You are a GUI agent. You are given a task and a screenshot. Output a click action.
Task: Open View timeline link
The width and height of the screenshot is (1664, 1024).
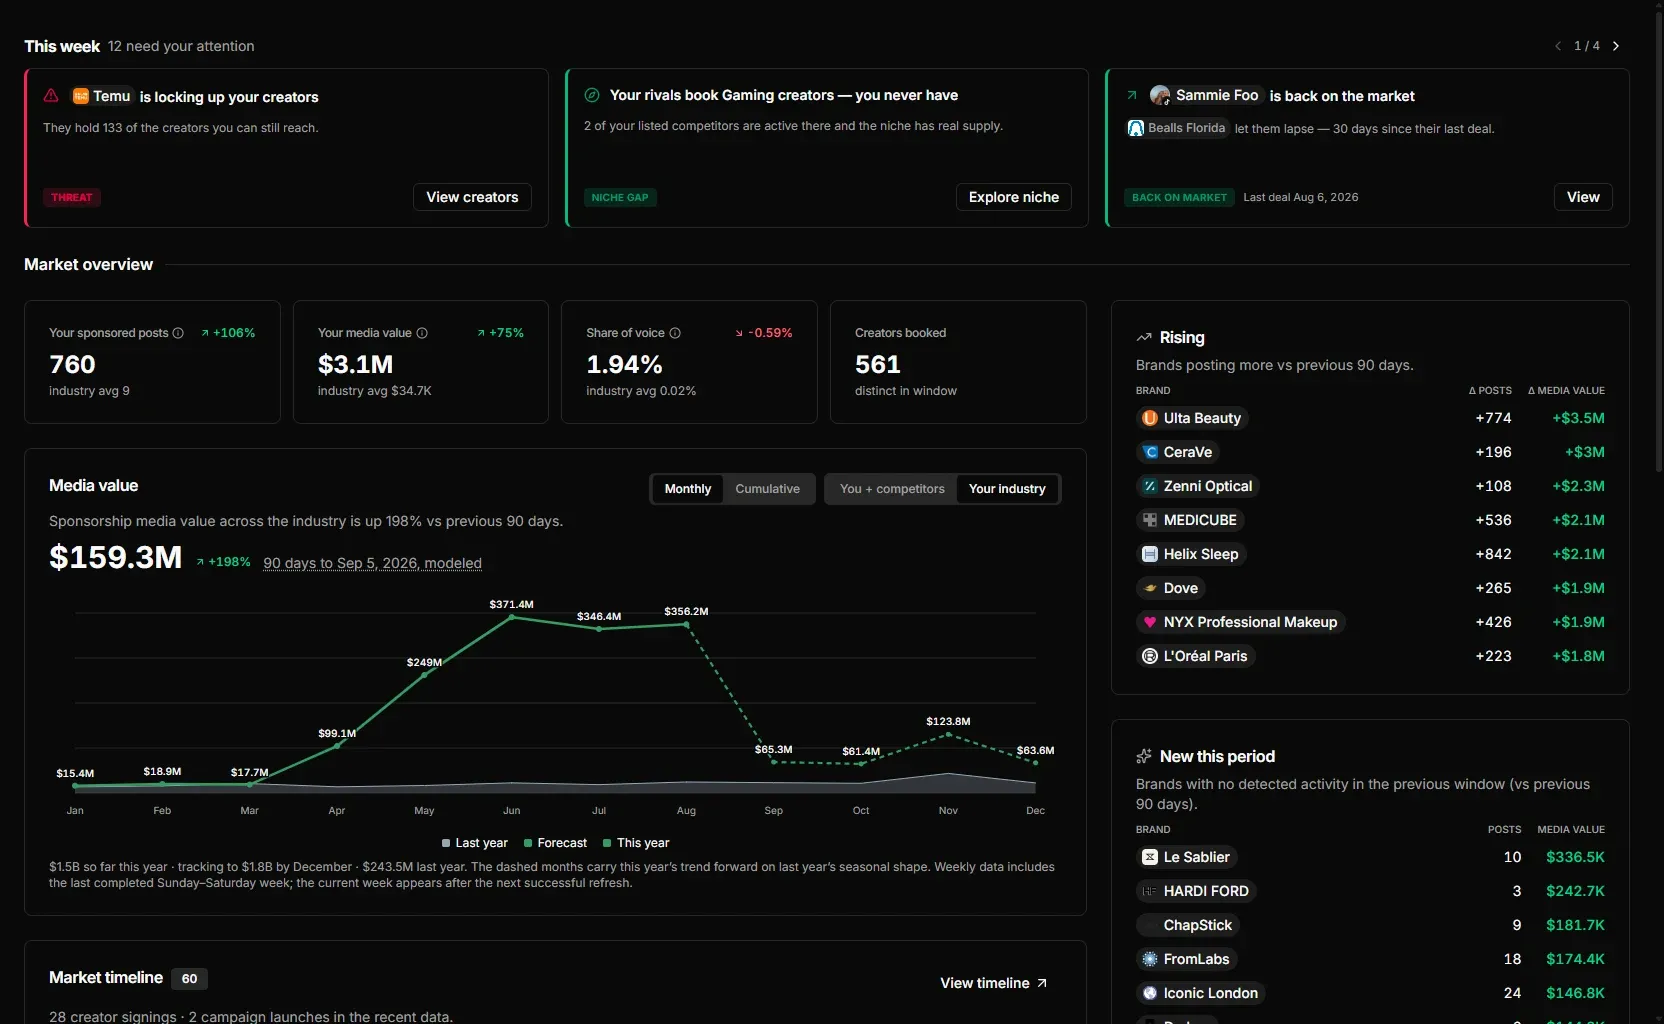pos(994,983)
